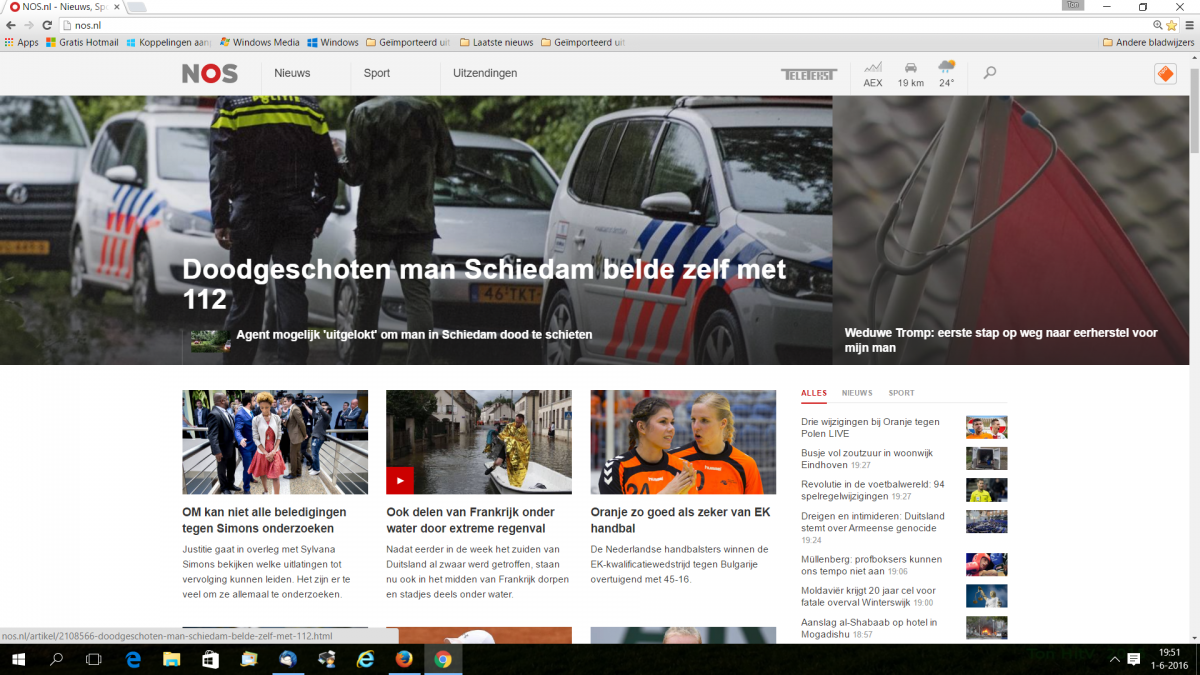Click the orange NPO icon button
The width and height of the screenshot is (1200, 675).
pos(1165,74)
